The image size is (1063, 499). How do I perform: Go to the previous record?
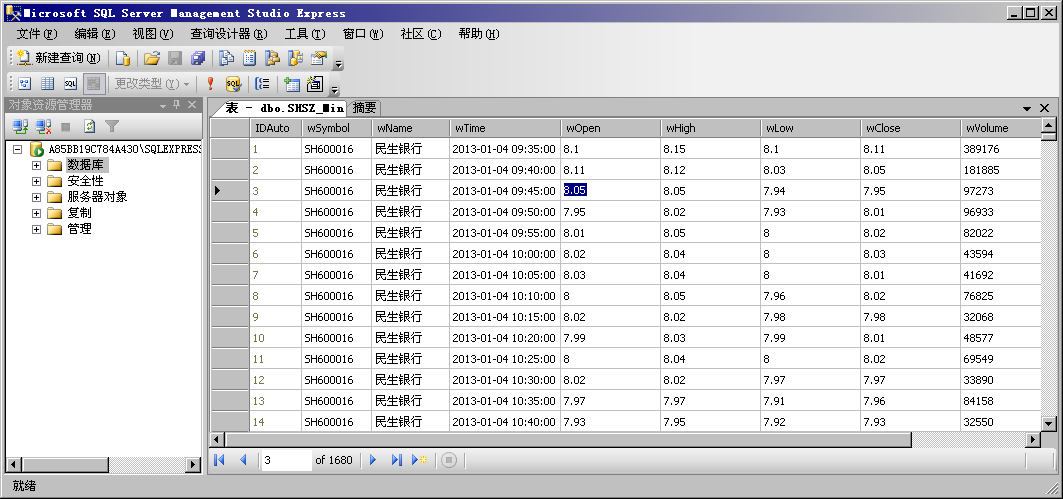click(243, 460)
